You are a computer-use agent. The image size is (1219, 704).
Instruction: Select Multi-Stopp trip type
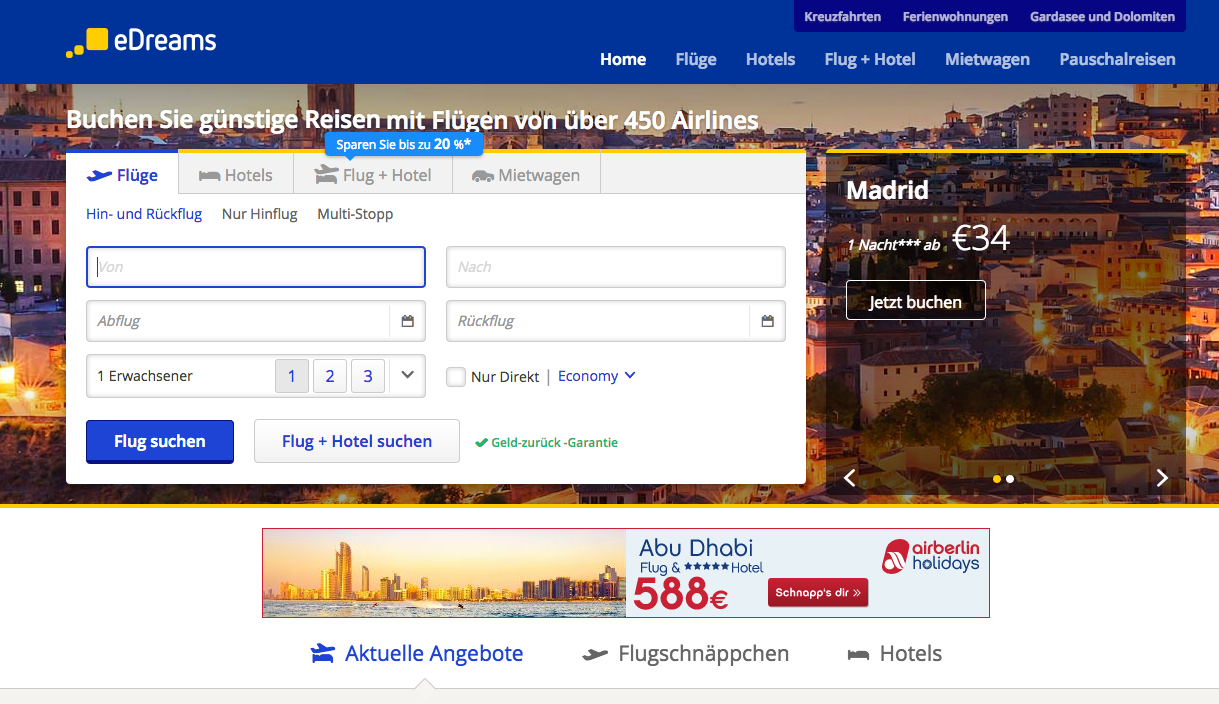click(355, 214)
